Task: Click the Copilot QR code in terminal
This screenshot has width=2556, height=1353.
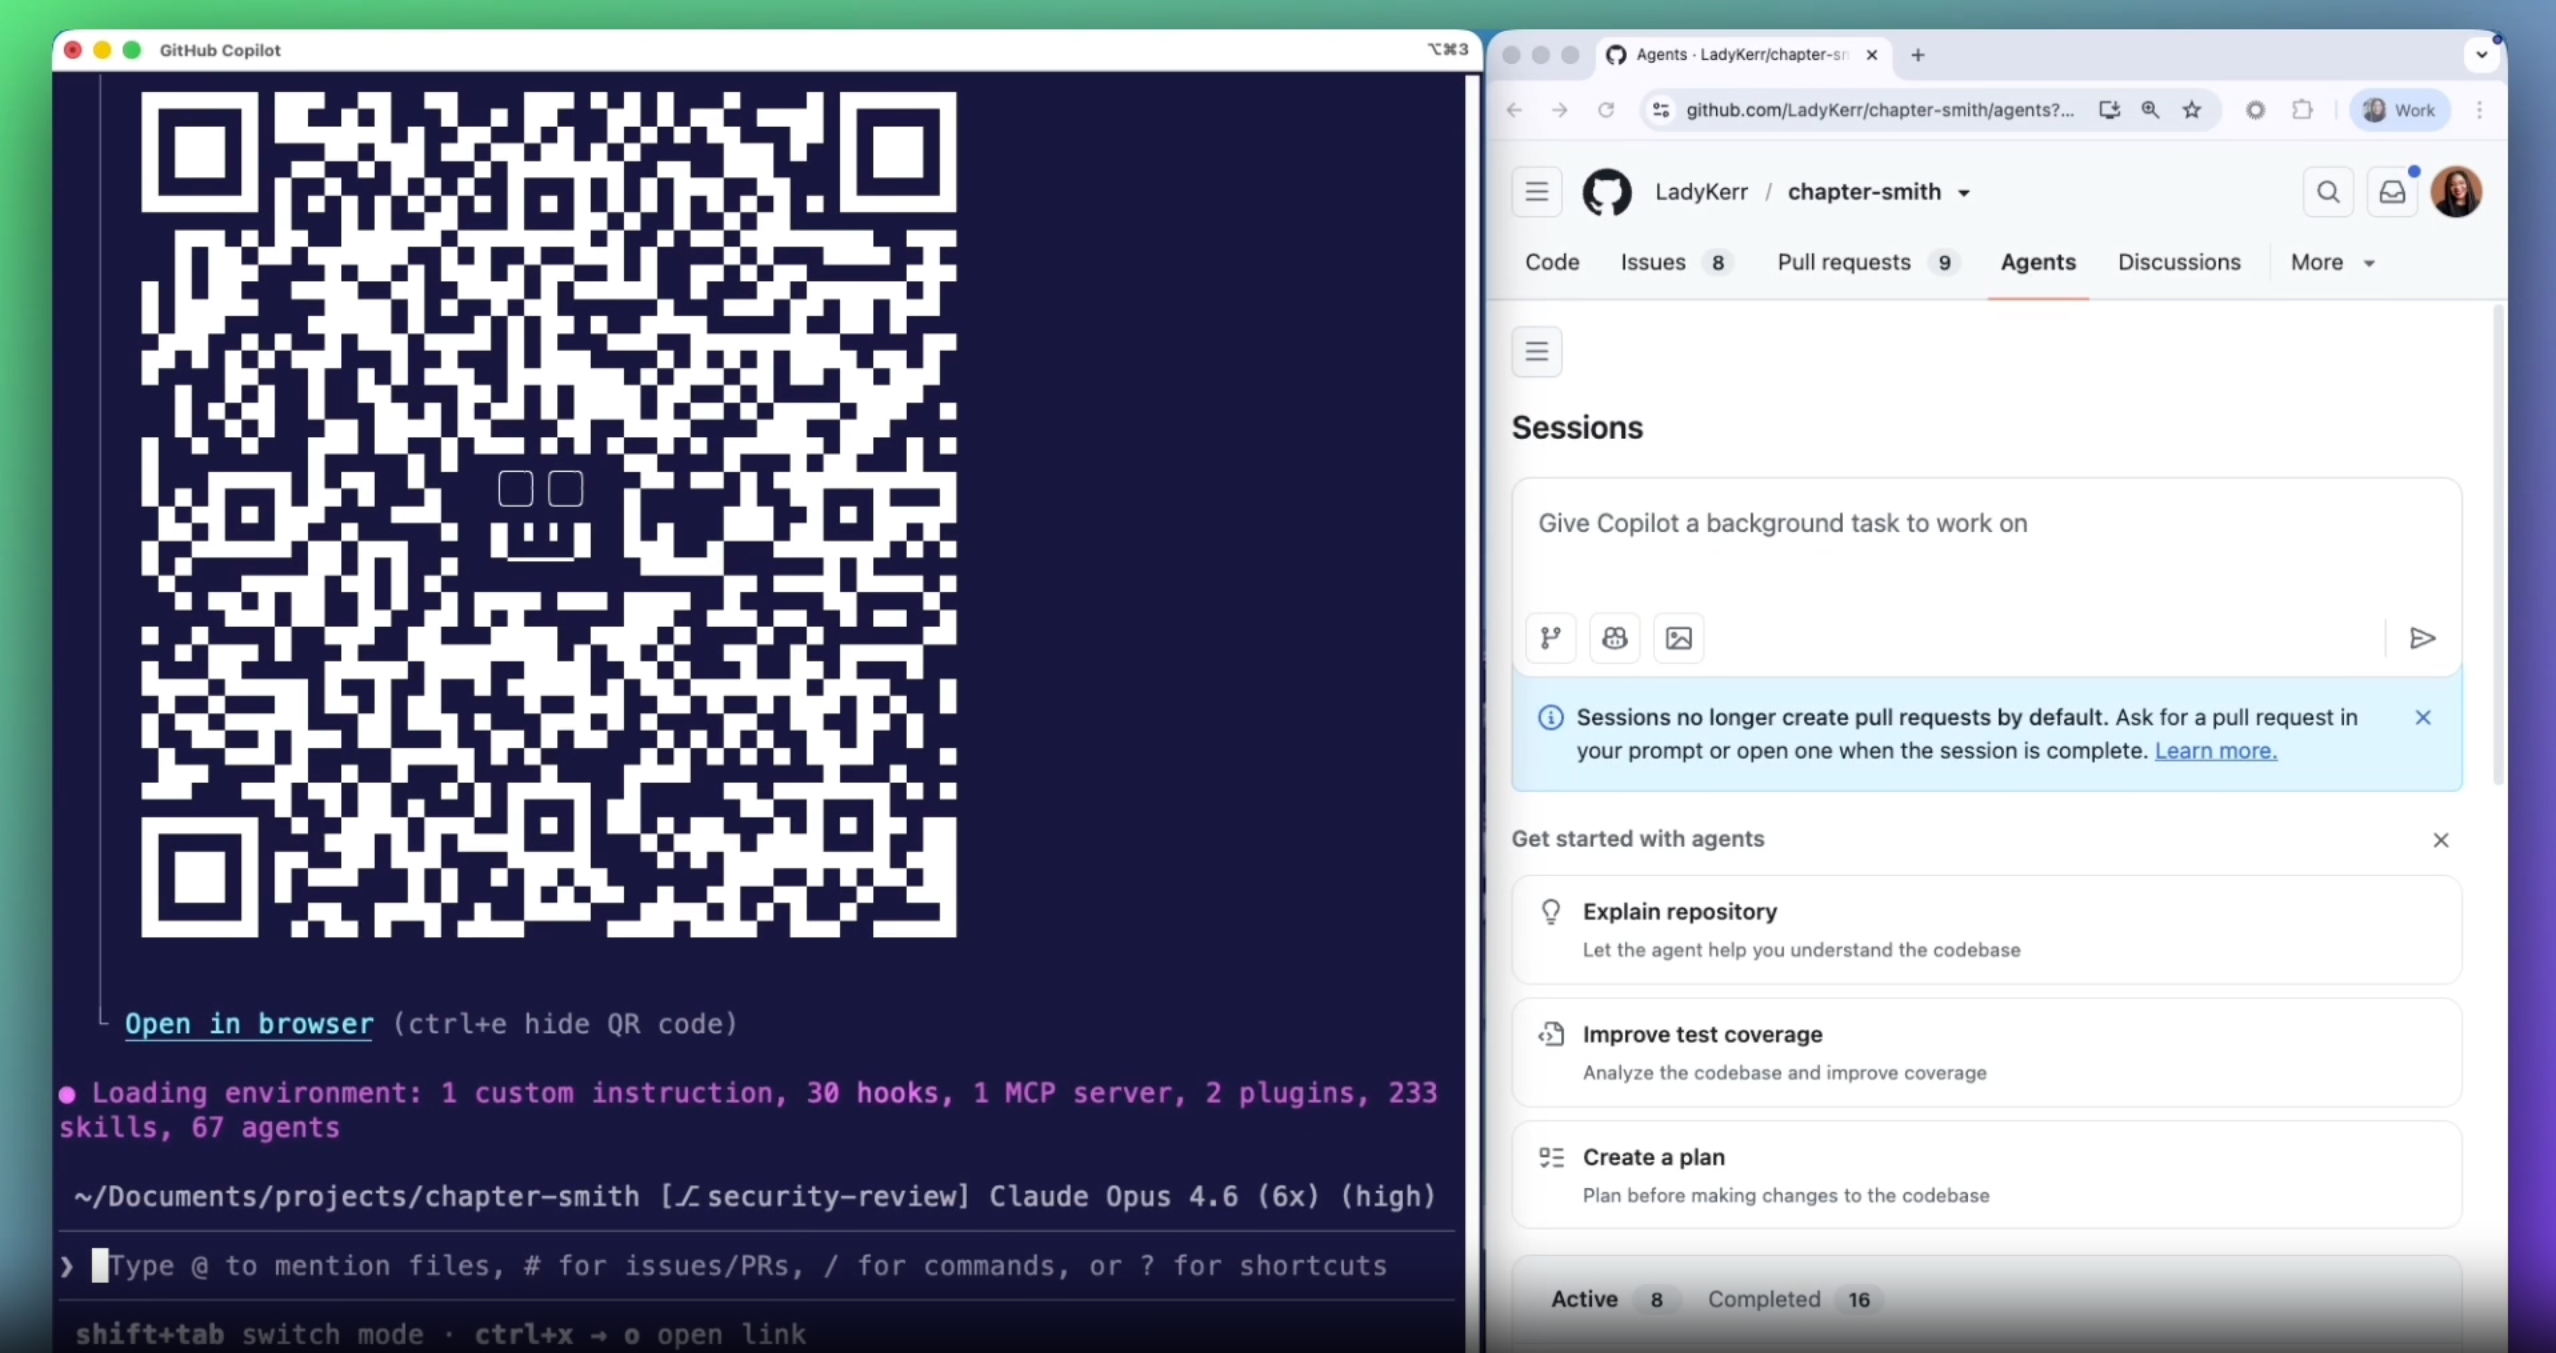Action: pos(548,514)
